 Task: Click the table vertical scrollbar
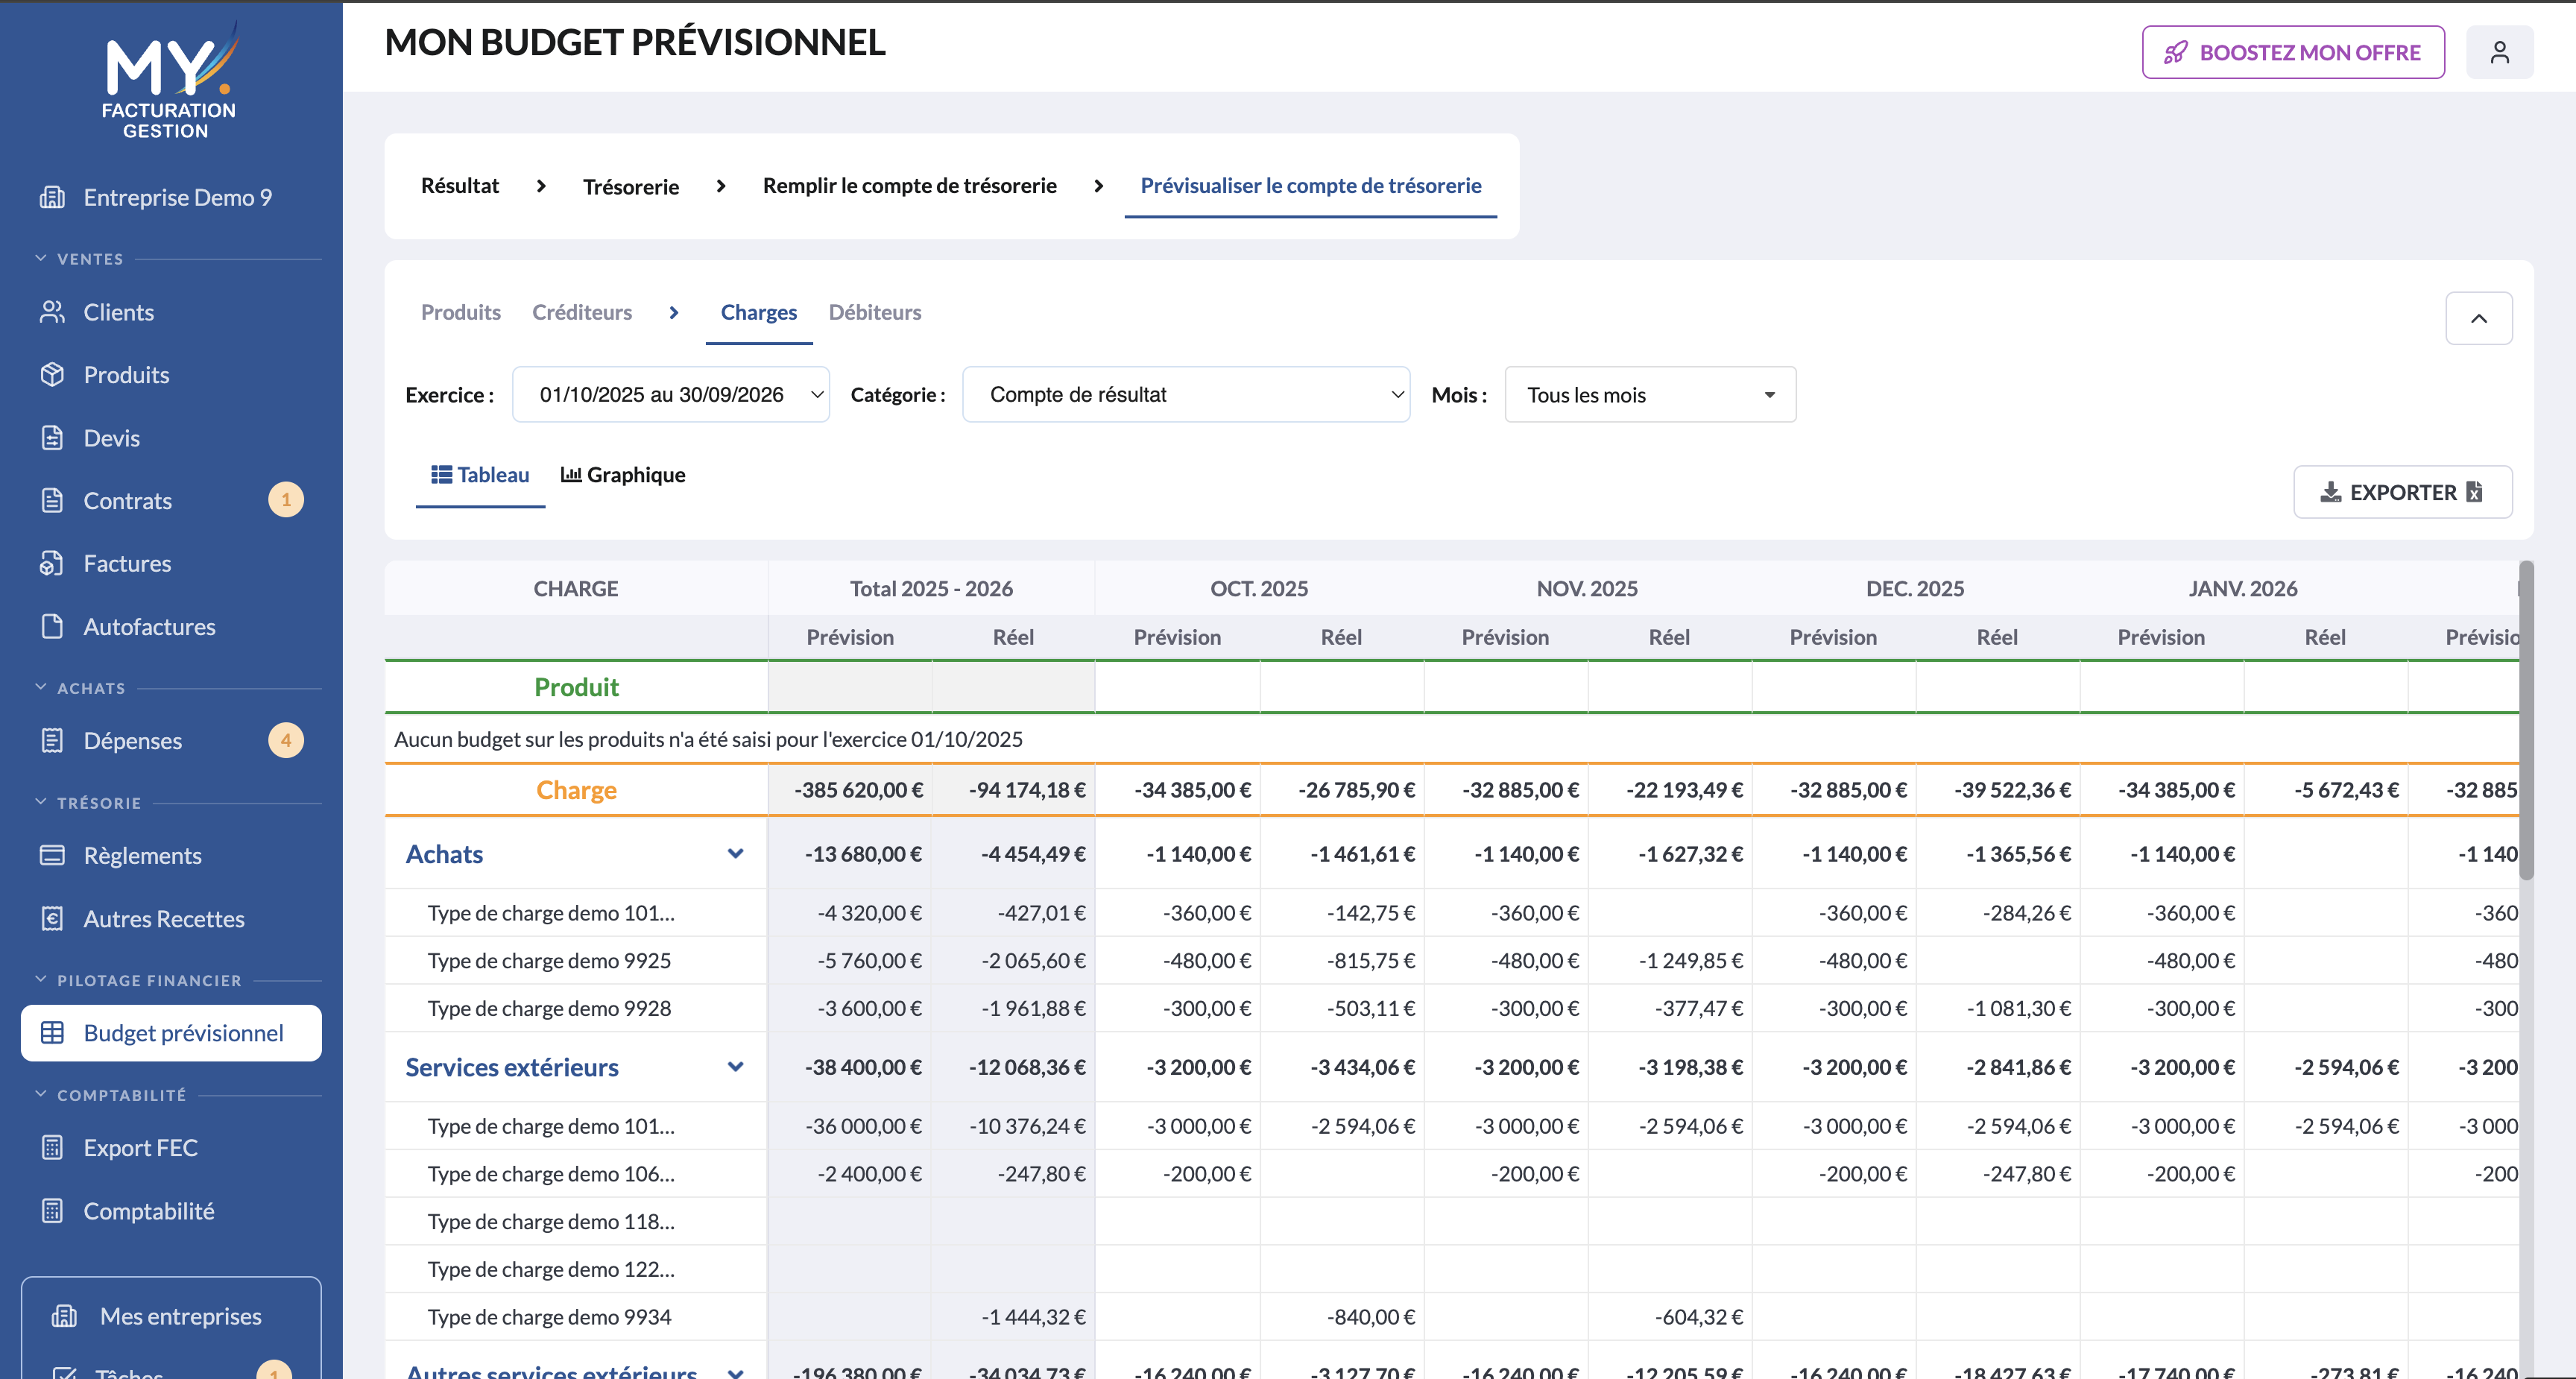pos(2526,720)
